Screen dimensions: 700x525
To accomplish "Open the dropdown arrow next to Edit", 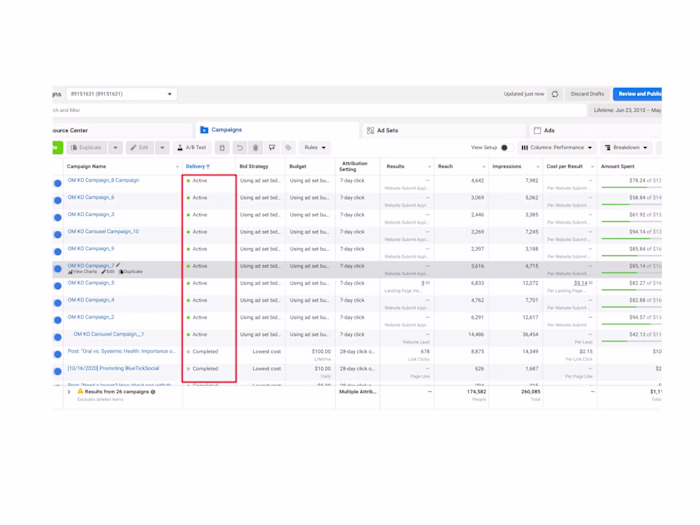I will (162, 148).
